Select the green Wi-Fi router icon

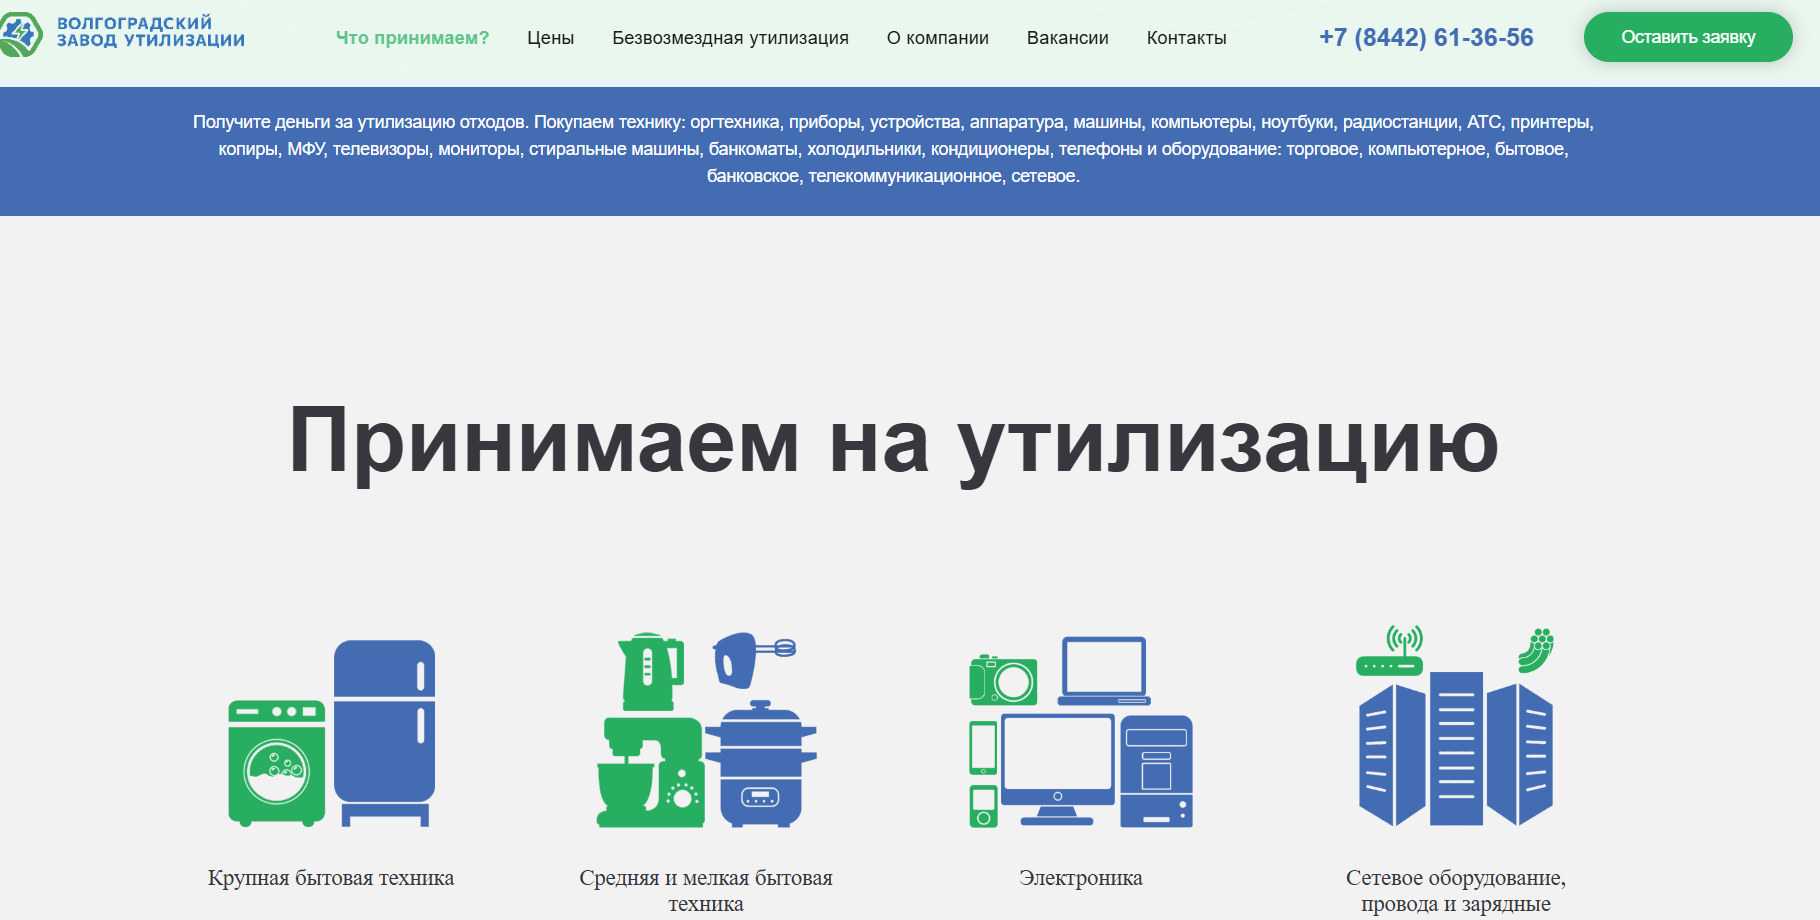click(1390, 652)
